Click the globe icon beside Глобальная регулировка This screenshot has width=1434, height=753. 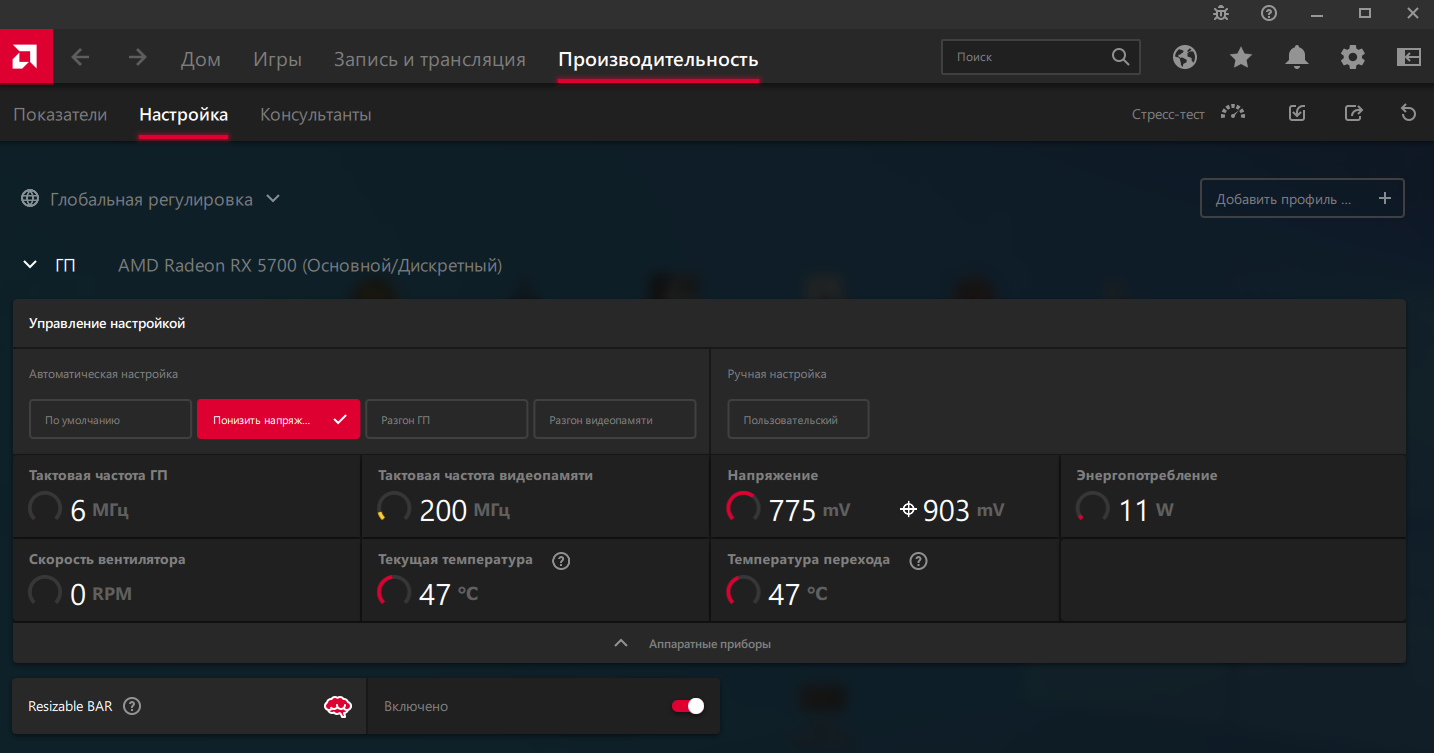30,199
